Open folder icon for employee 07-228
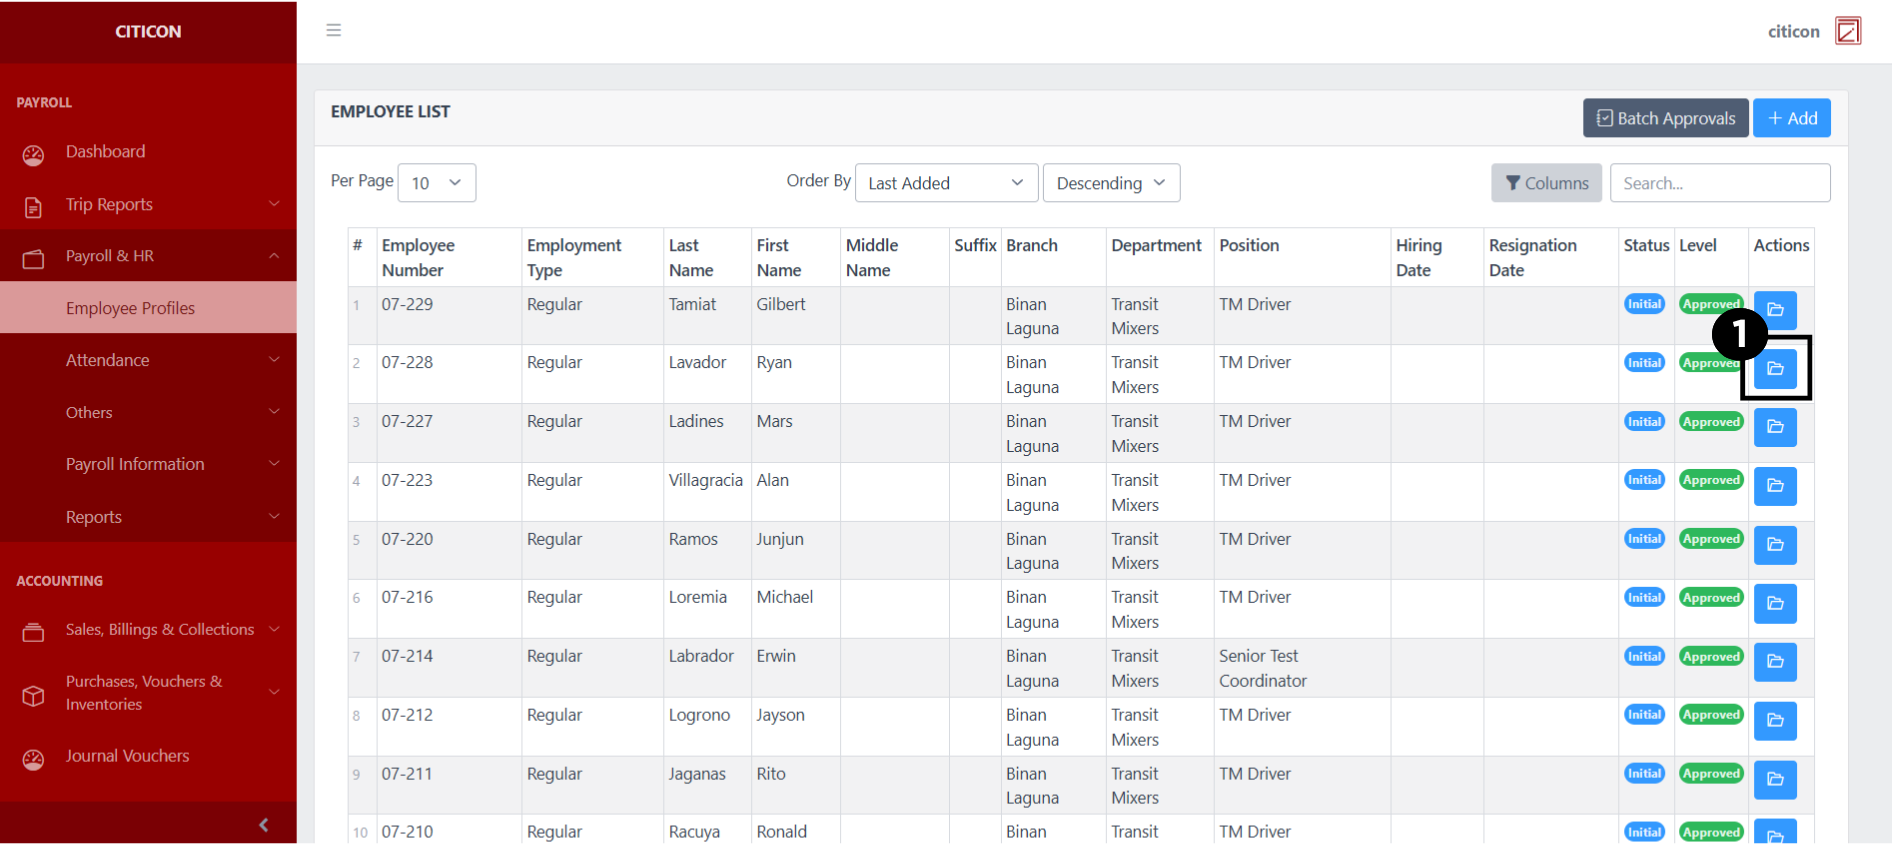 1775,369
